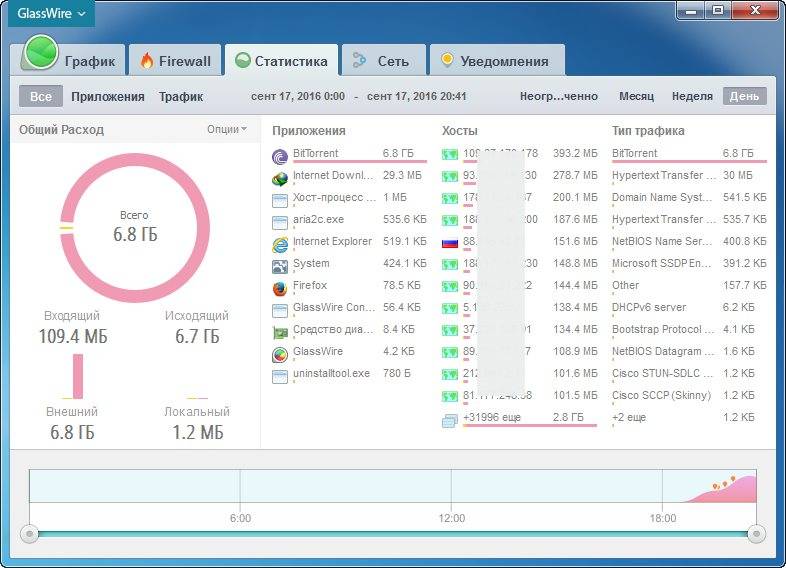This screenshot has height=568, width=786.
Task: Click the '+31996 еще' hosts icon
Action: [450, 421]
